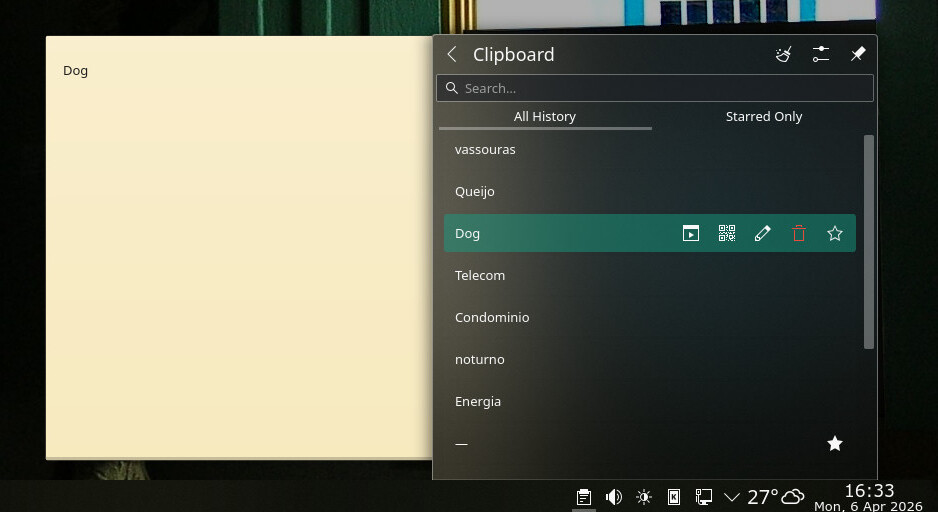Open the clock and calendar popup
The height and width of the screenshot is (512, 938).
tap(869, 497)
